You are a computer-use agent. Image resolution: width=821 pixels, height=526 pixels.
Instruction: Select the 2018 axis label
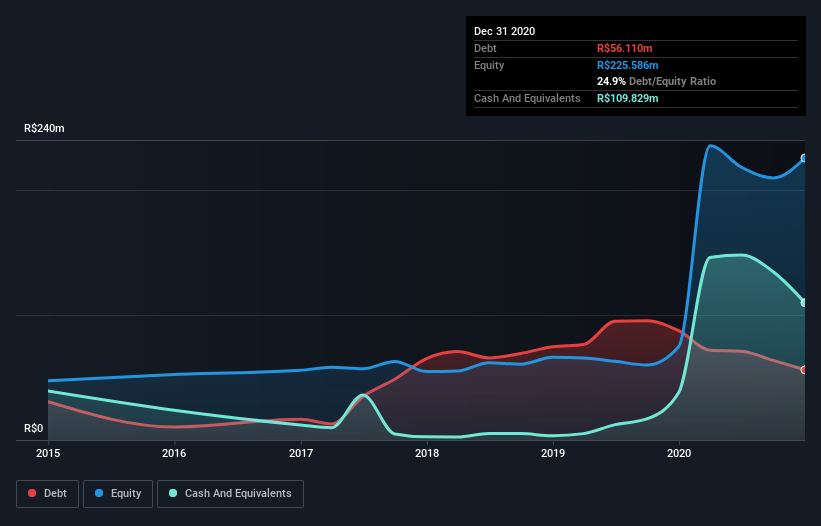(427, 453)
